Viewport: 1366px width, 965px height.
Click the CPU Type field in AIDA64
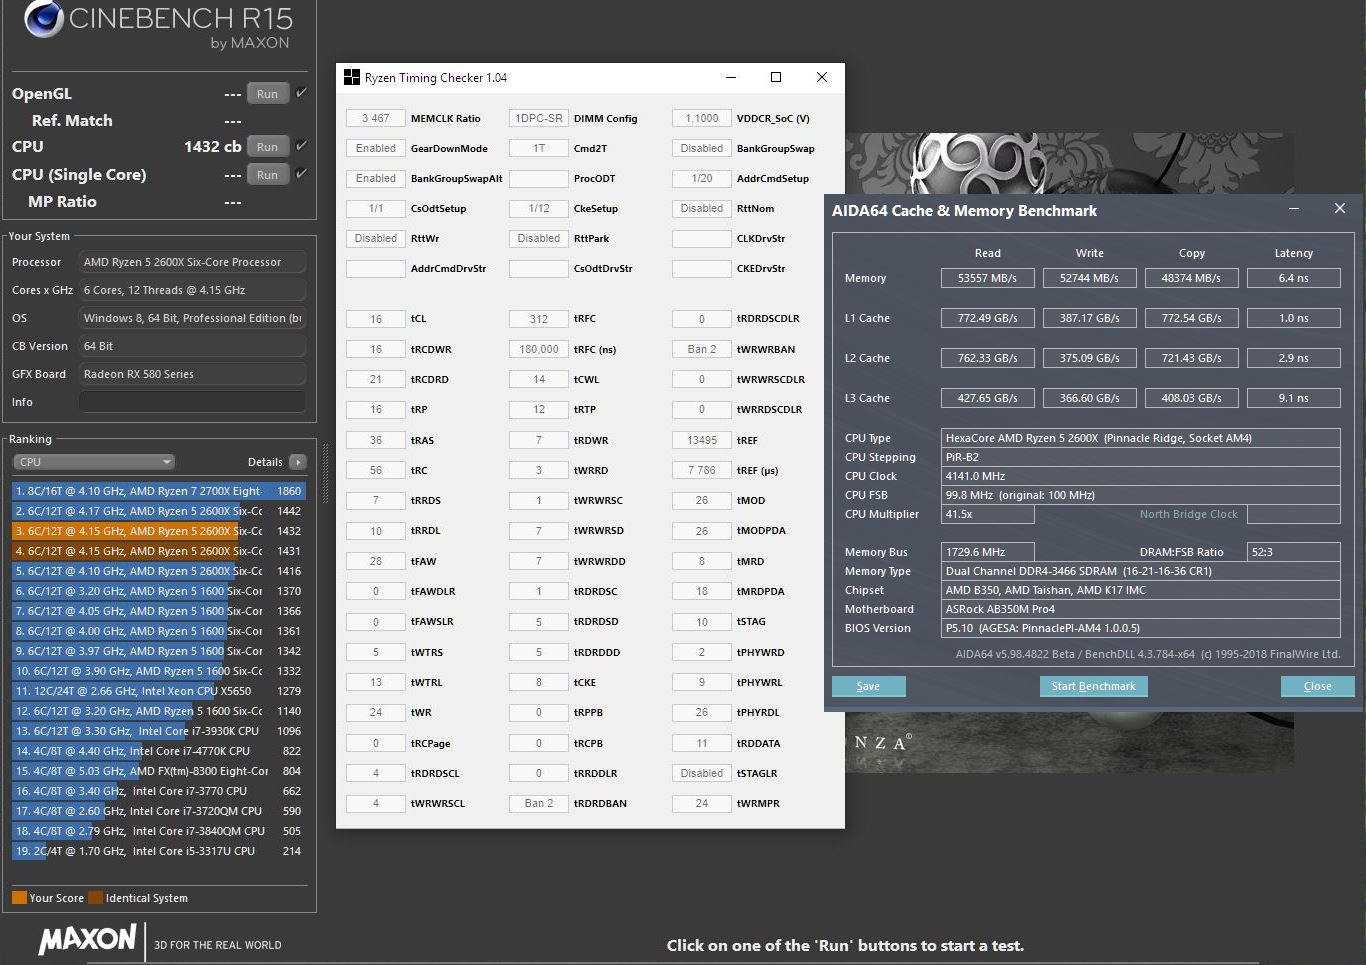pos(1141,438)
